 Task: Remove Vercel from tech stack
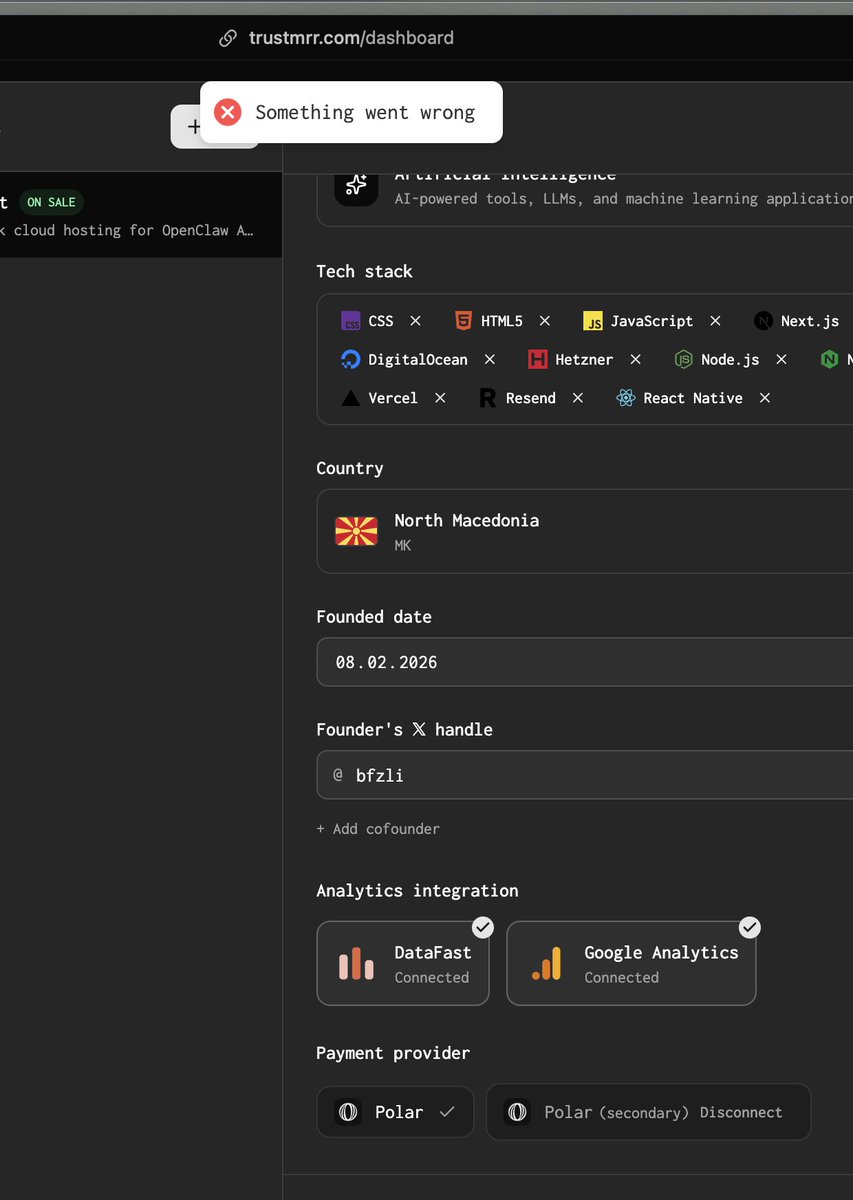coord(440,398)
